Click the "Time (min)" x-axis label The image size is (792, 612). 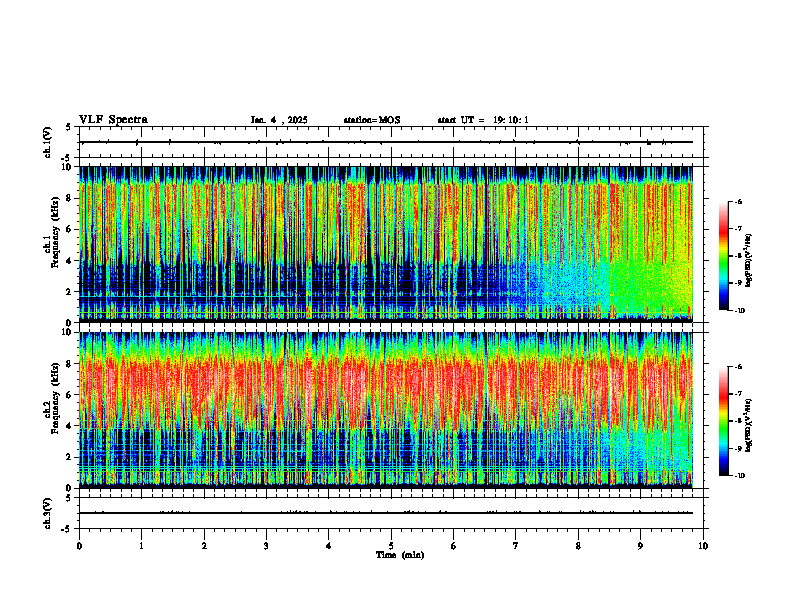[400, 555]
